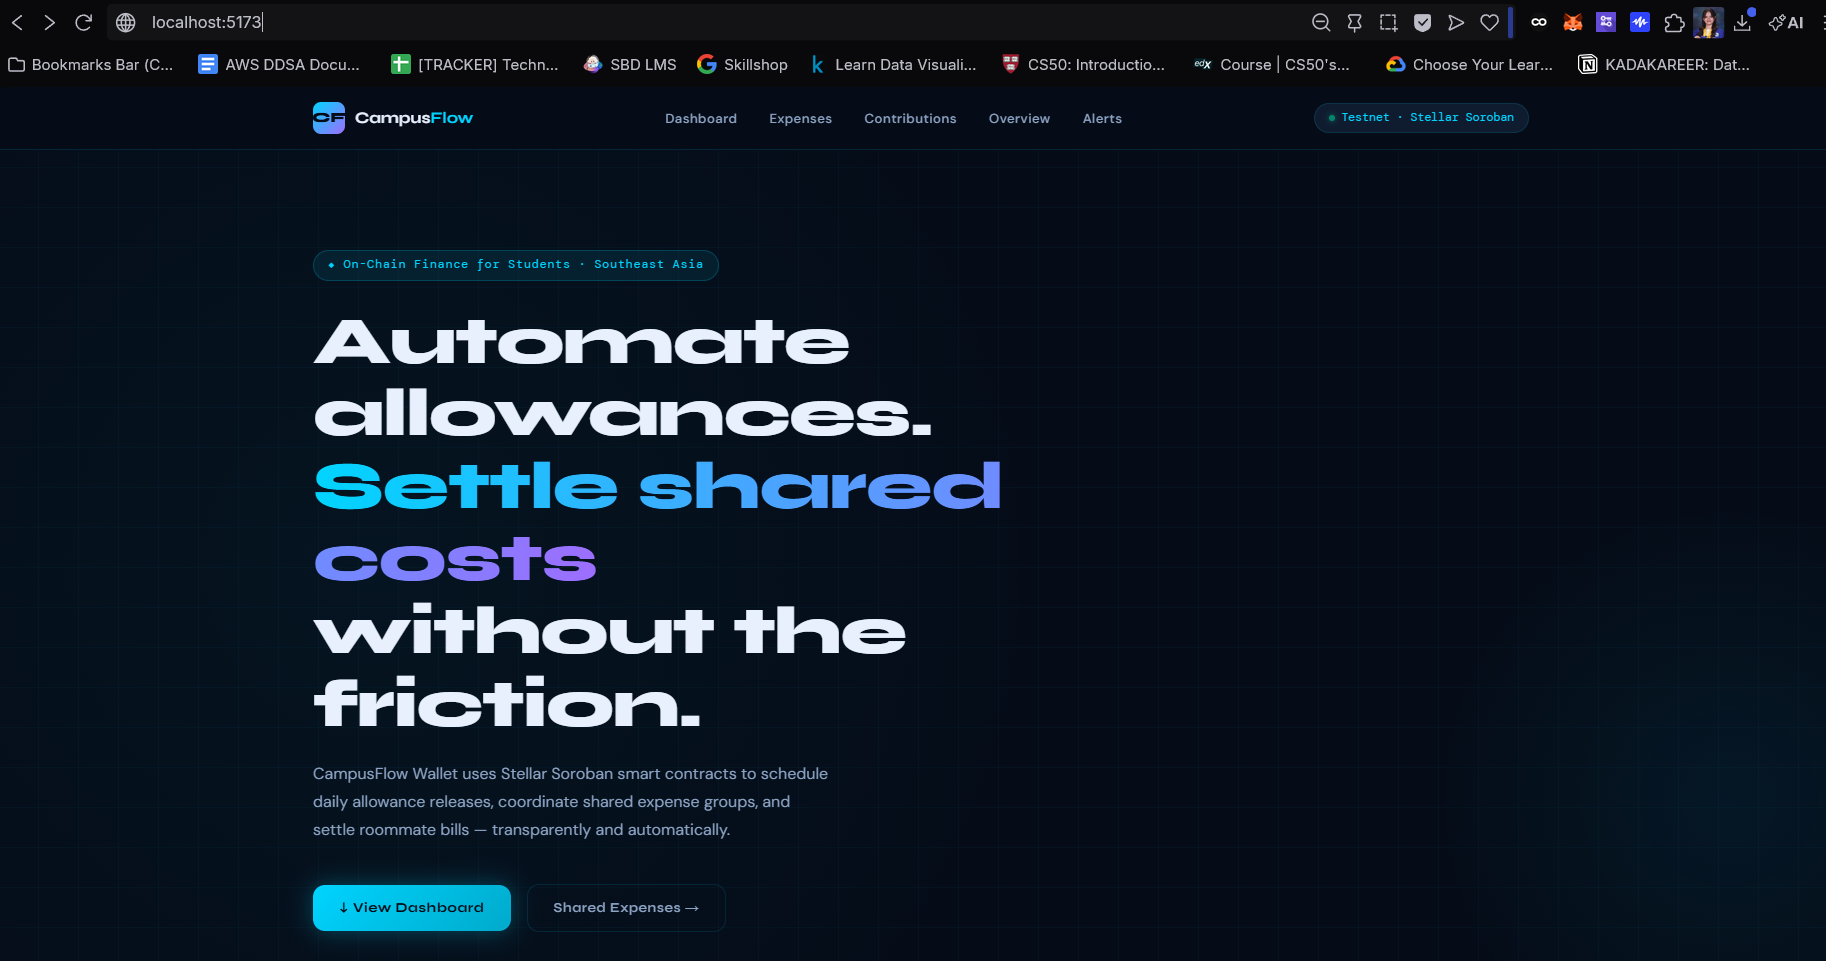Open the Expenses nav item
Viewport: 1826px width, 961px height.
click(x=800, y=119)
